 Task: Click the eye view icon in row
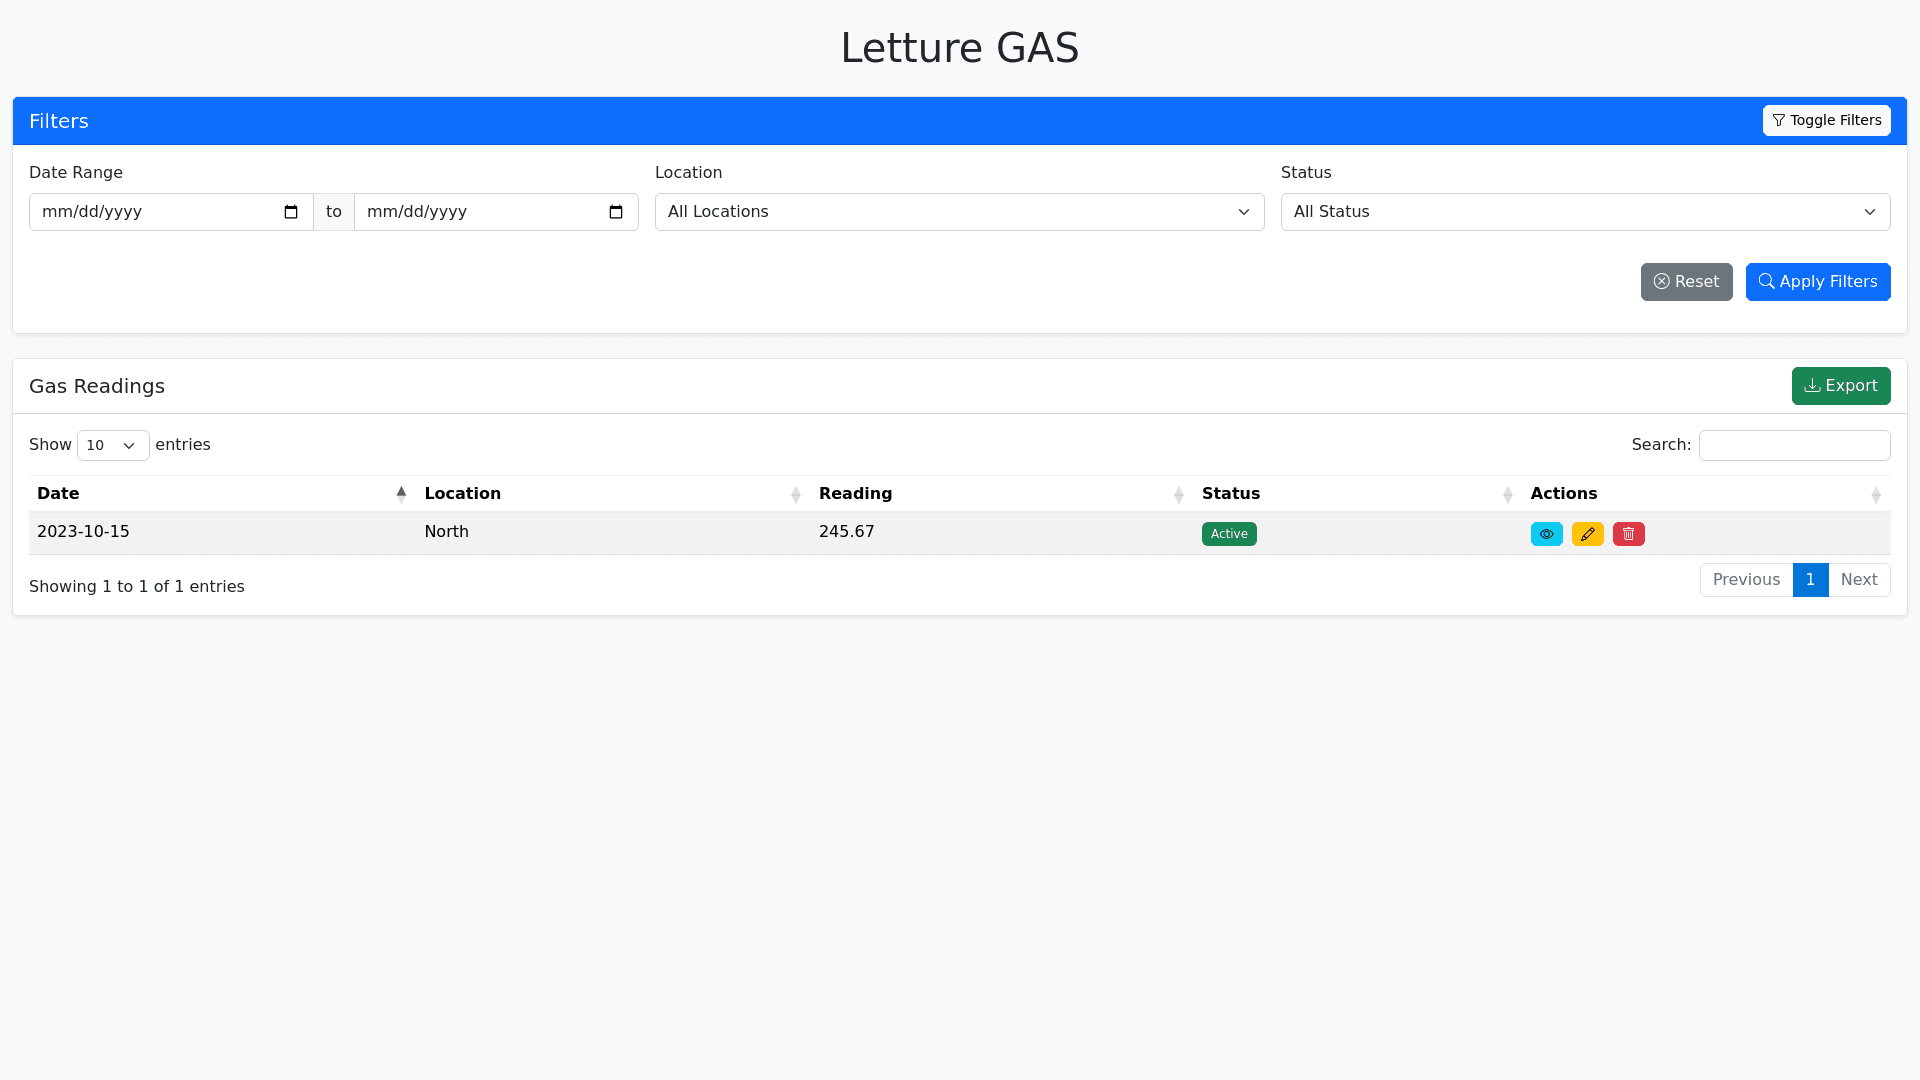[1546, 534]
